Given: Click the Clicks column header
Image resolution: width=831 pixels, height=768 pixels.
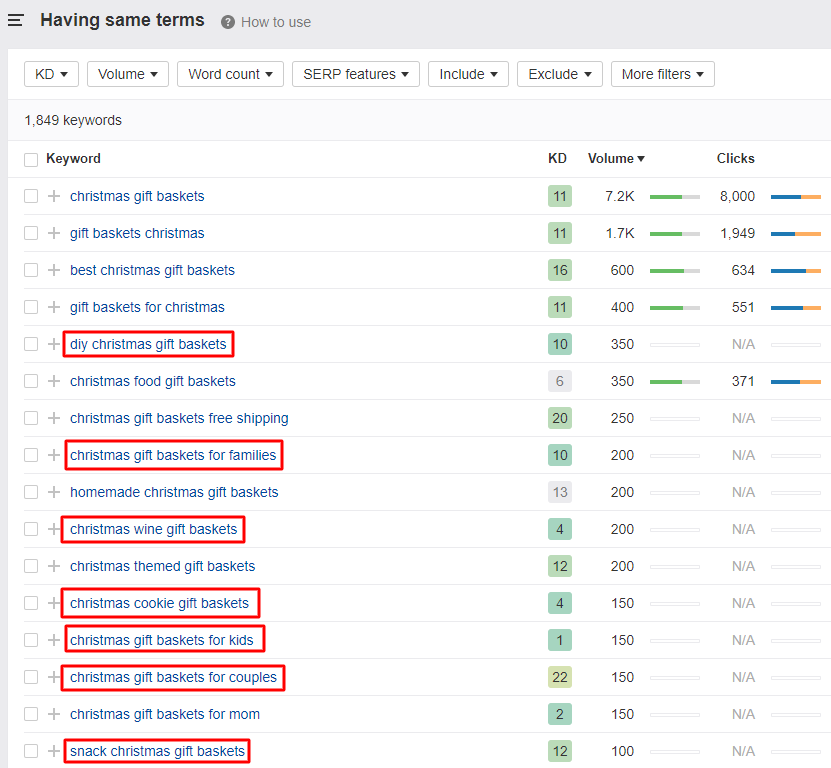Looking at the screenshot, I should tap(735, 158).
